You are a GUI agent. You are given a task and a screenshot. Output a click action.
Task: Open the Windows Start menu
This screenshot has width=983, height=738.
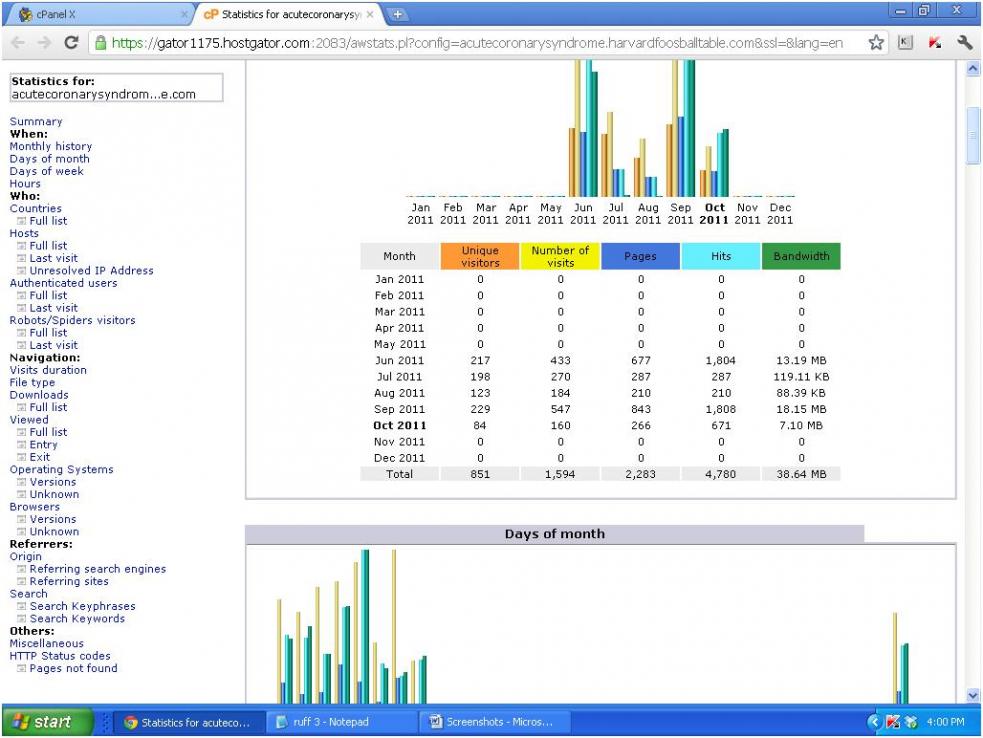point(45,722)
